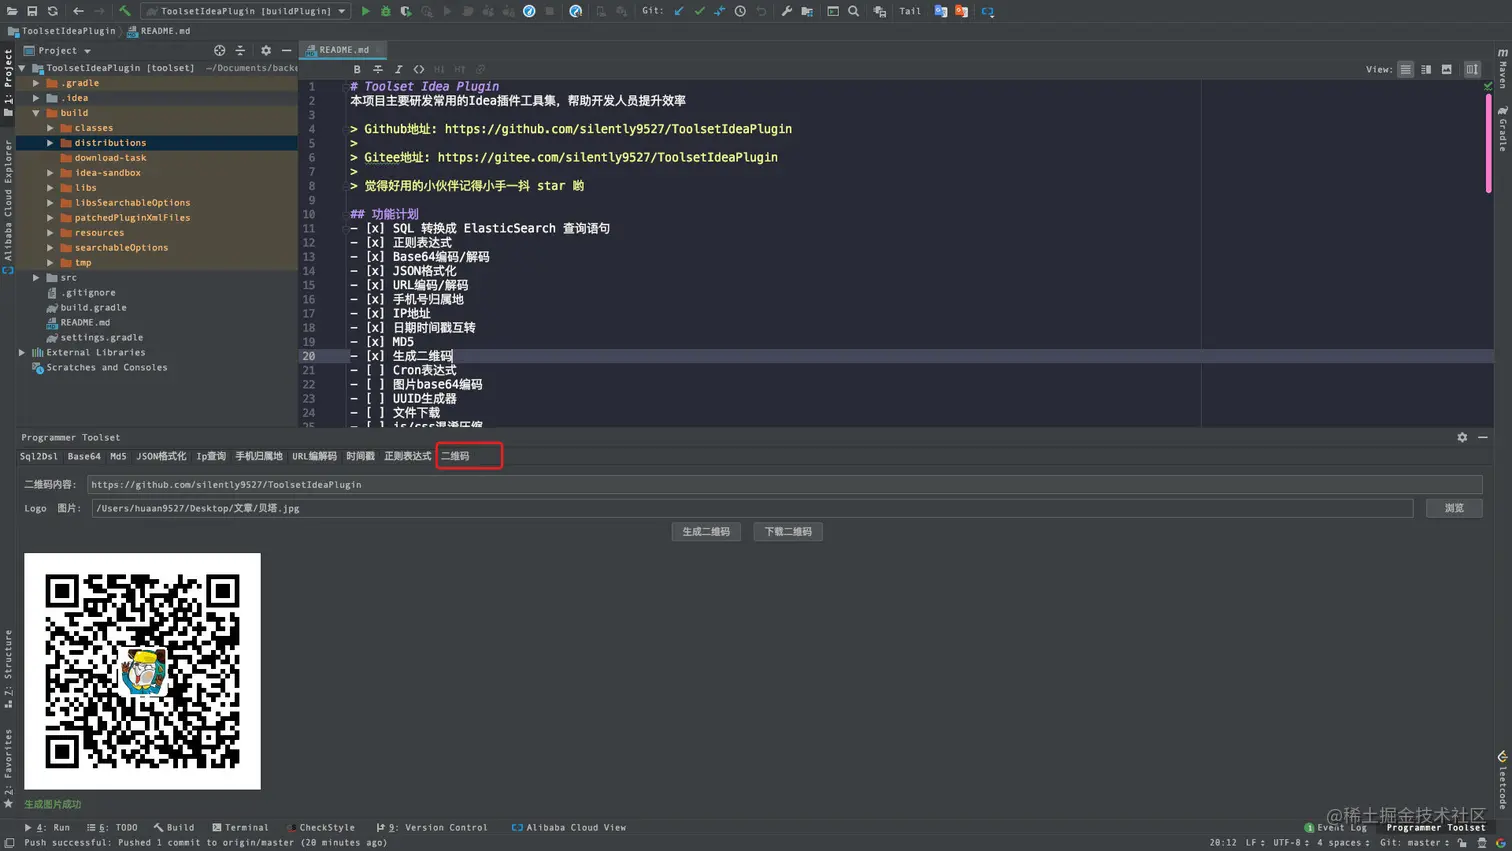Open the Terminal tool window
This screenshot has width=1512, height=851.
[240, 828]
